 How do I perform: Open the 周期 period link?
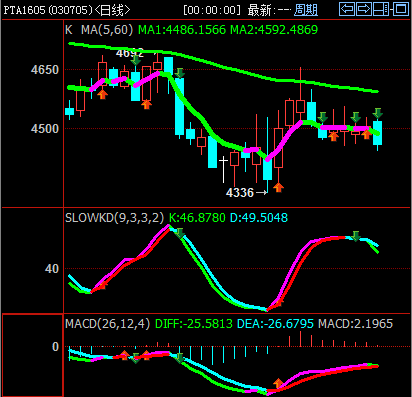click(306, 10)
